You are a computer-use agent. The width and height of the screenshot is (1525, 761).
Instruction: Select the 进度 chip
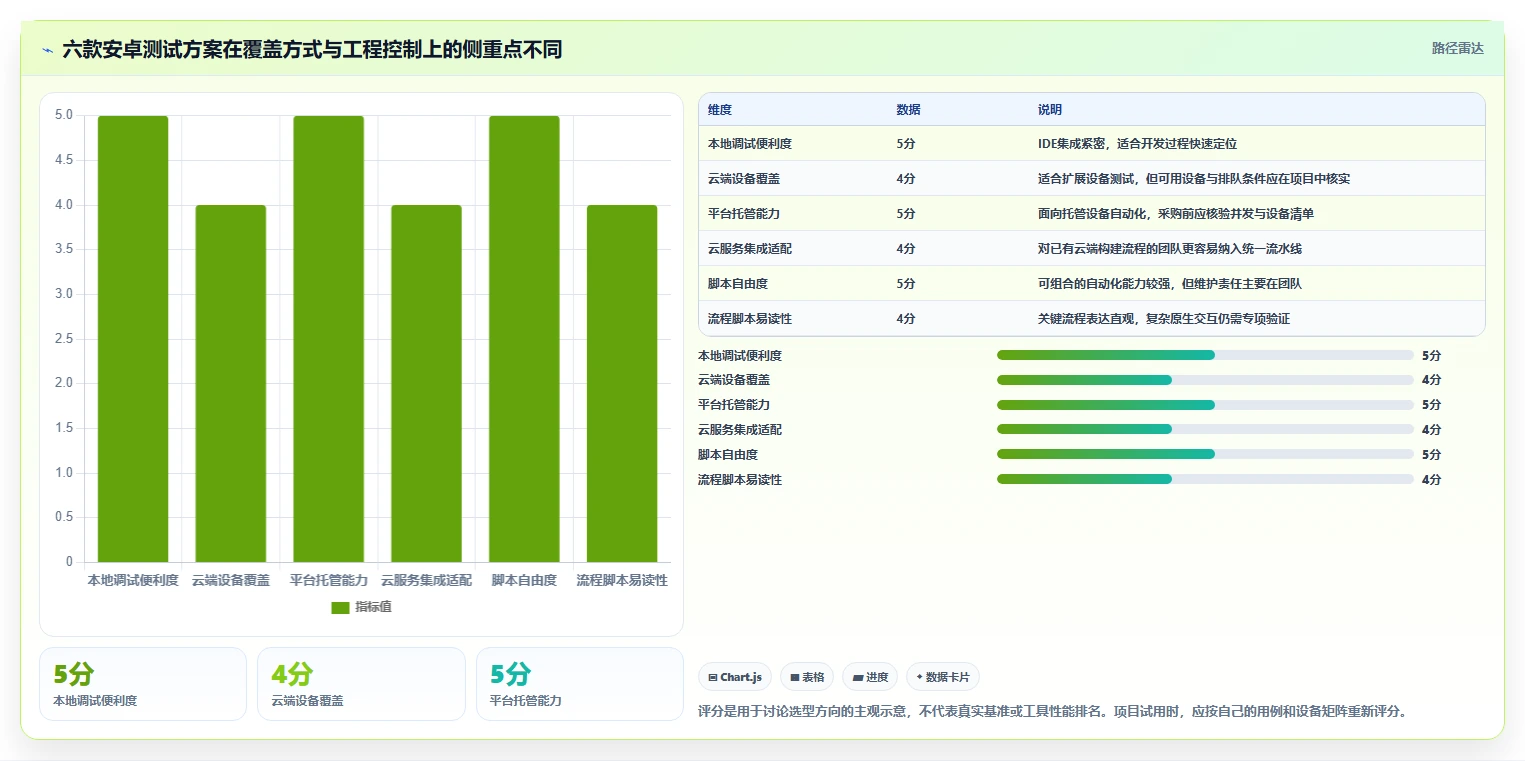870,677
